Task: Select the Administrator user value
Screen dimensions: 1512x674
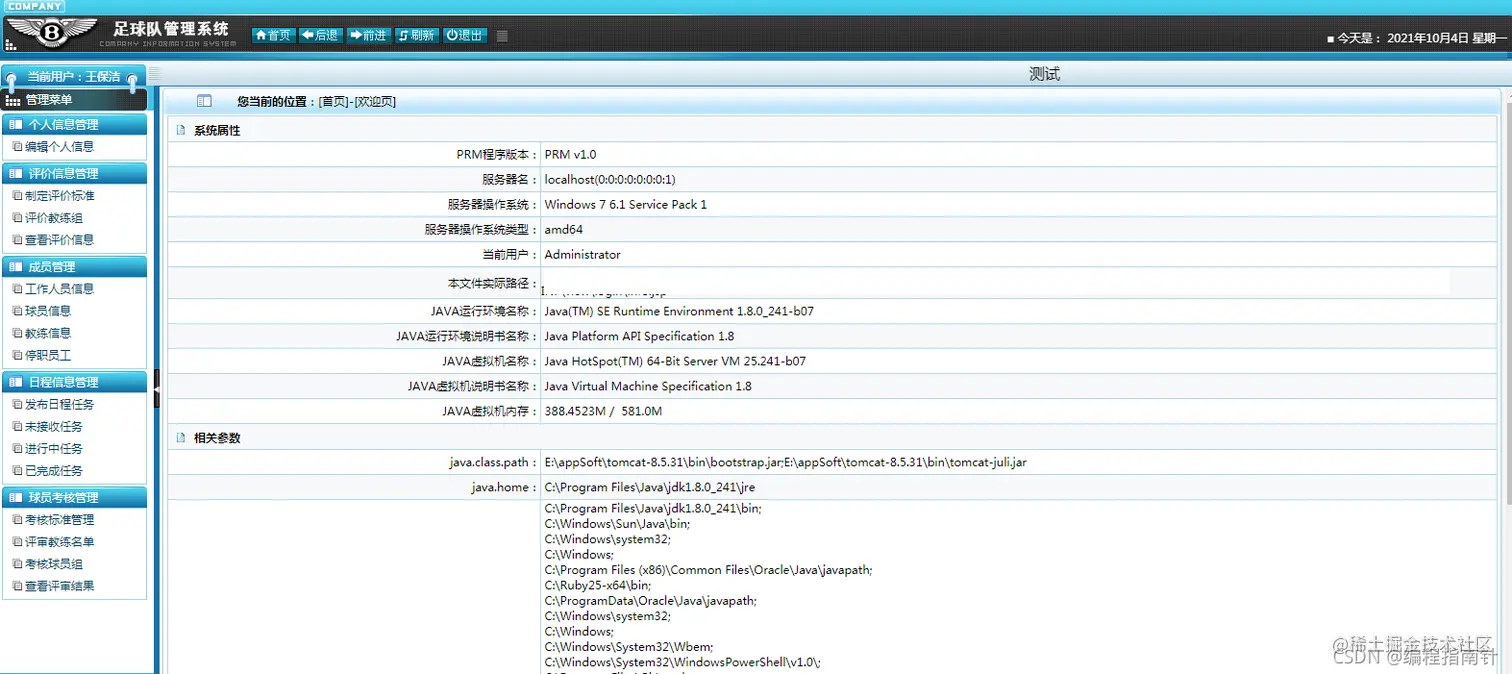Action: point(583,255)
